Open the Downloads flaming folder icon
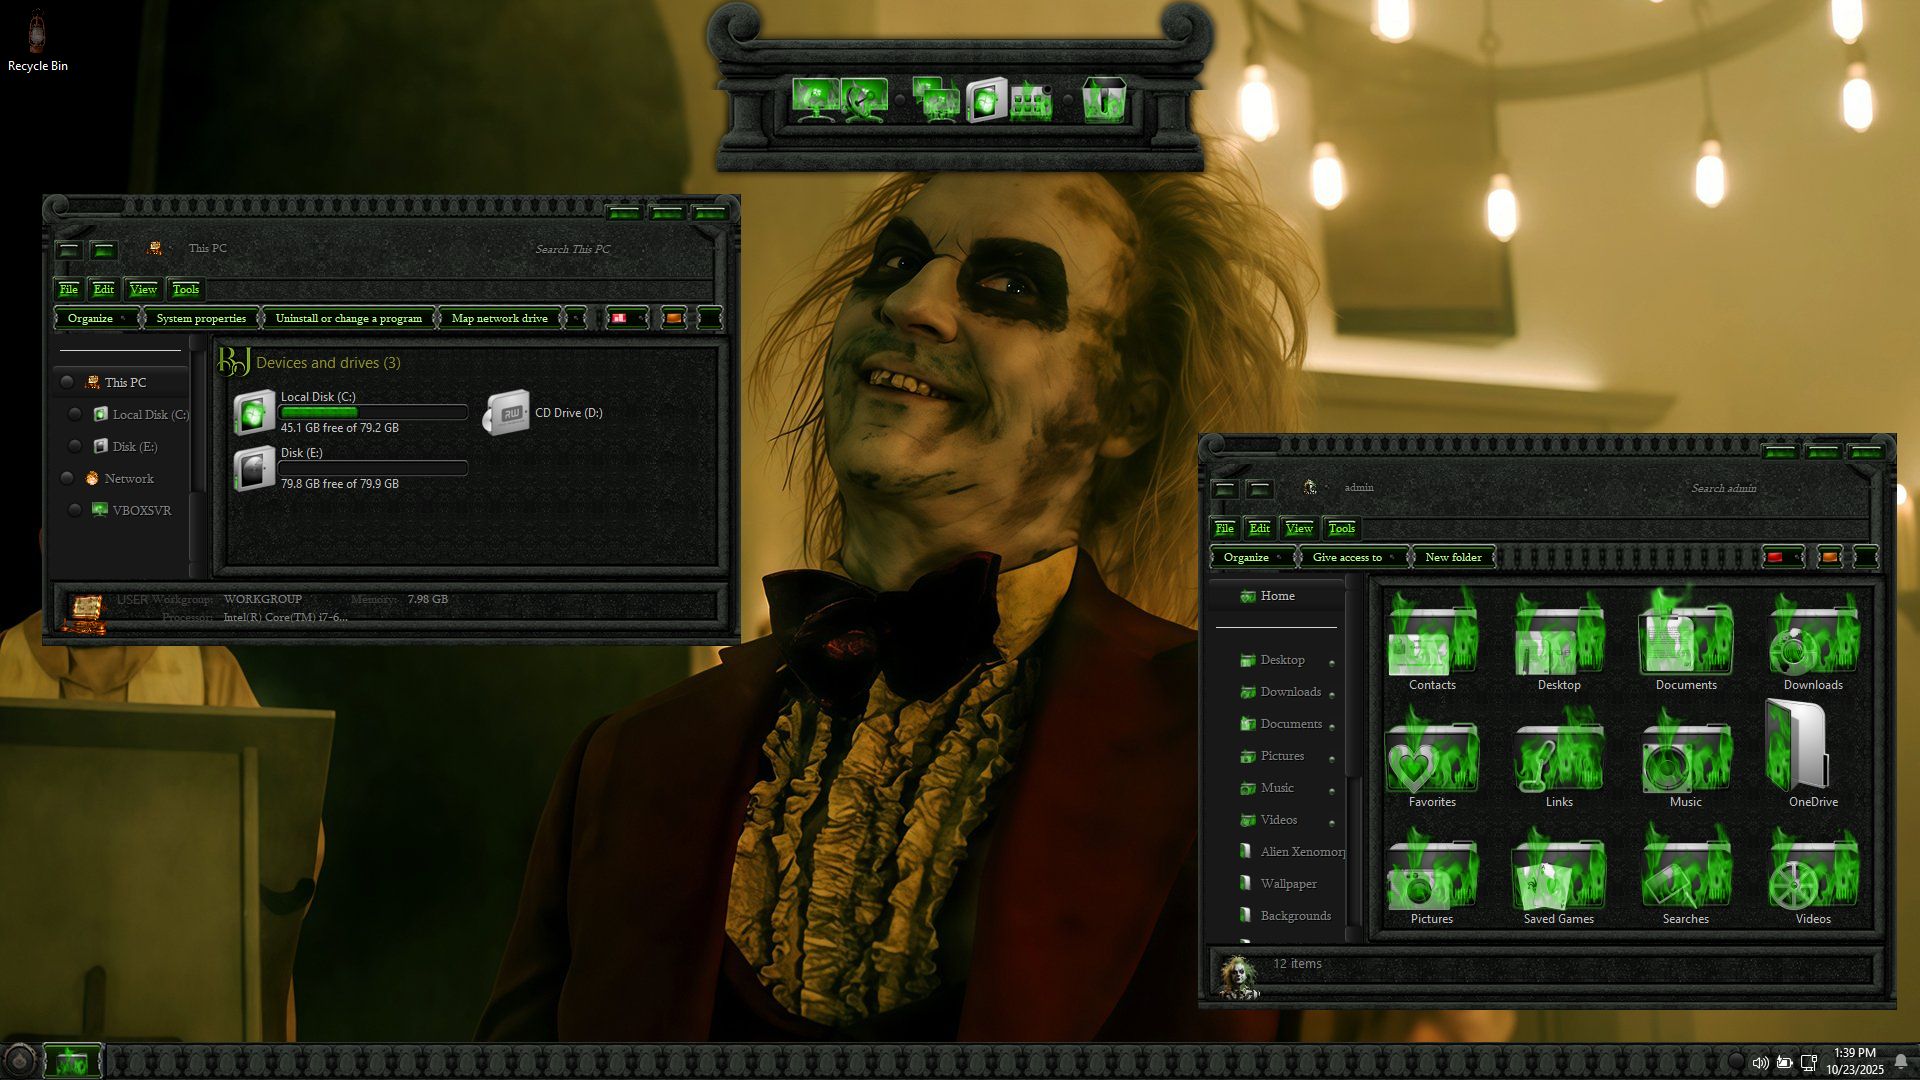 (1812, 640)
